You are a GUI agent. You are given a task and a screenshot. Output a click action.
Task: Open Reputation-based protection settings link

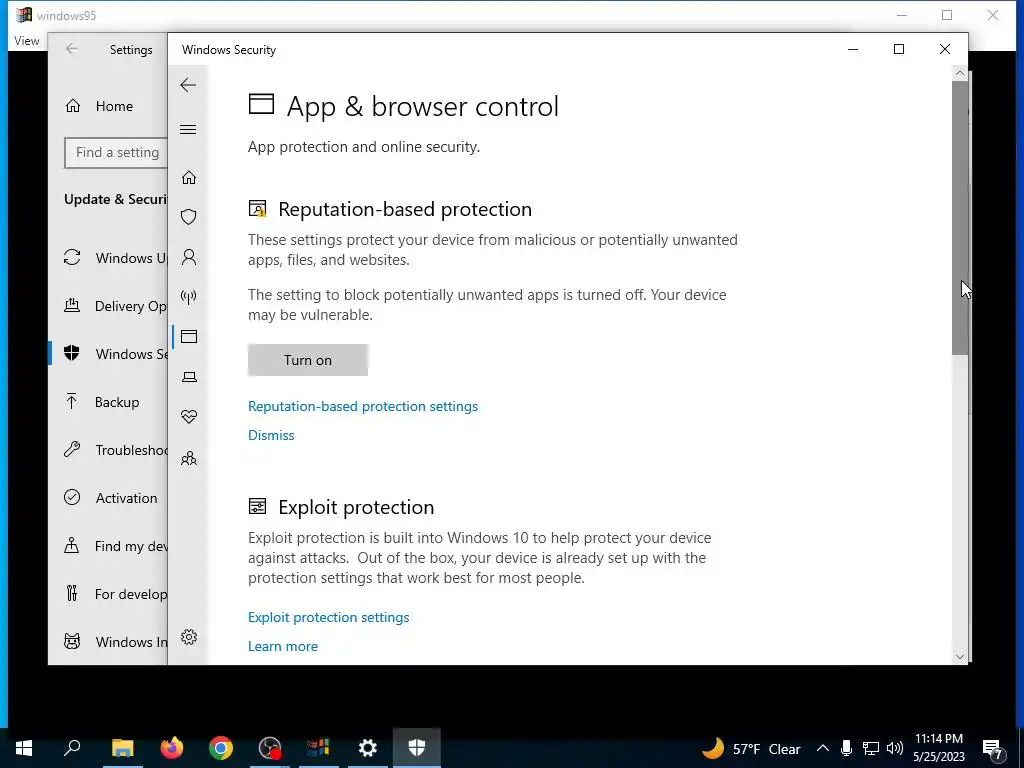click(363, 406)
